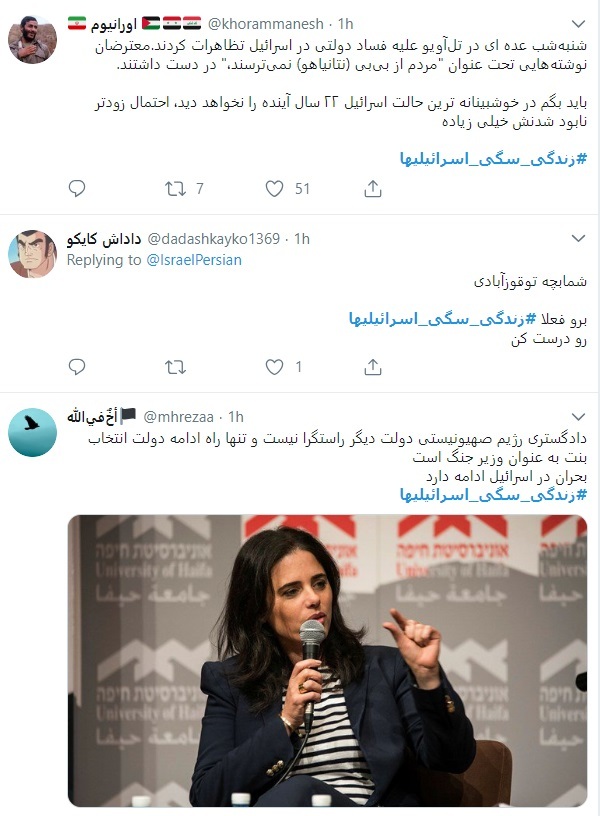Visit the @dadashkayko1369 profile handle

click(214, 239)
